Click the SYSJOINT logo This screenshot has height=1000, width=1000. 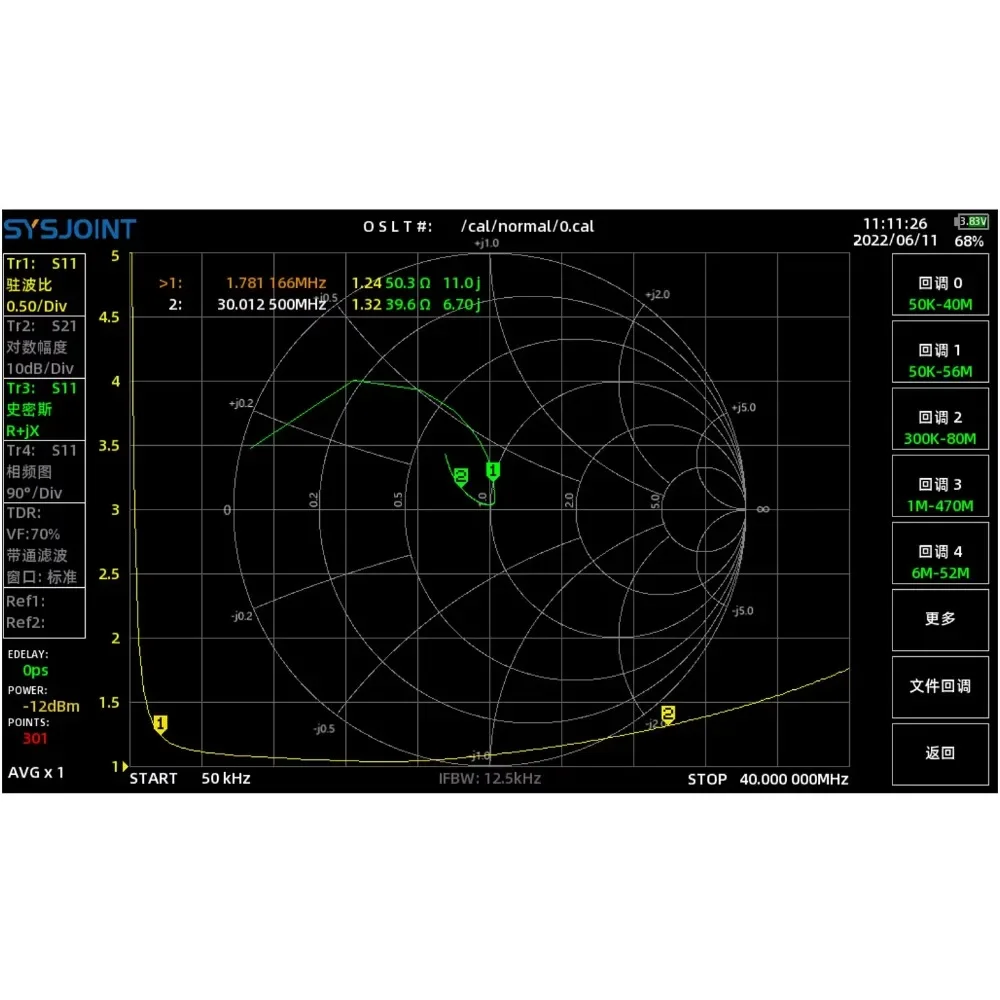click(70, 230)
